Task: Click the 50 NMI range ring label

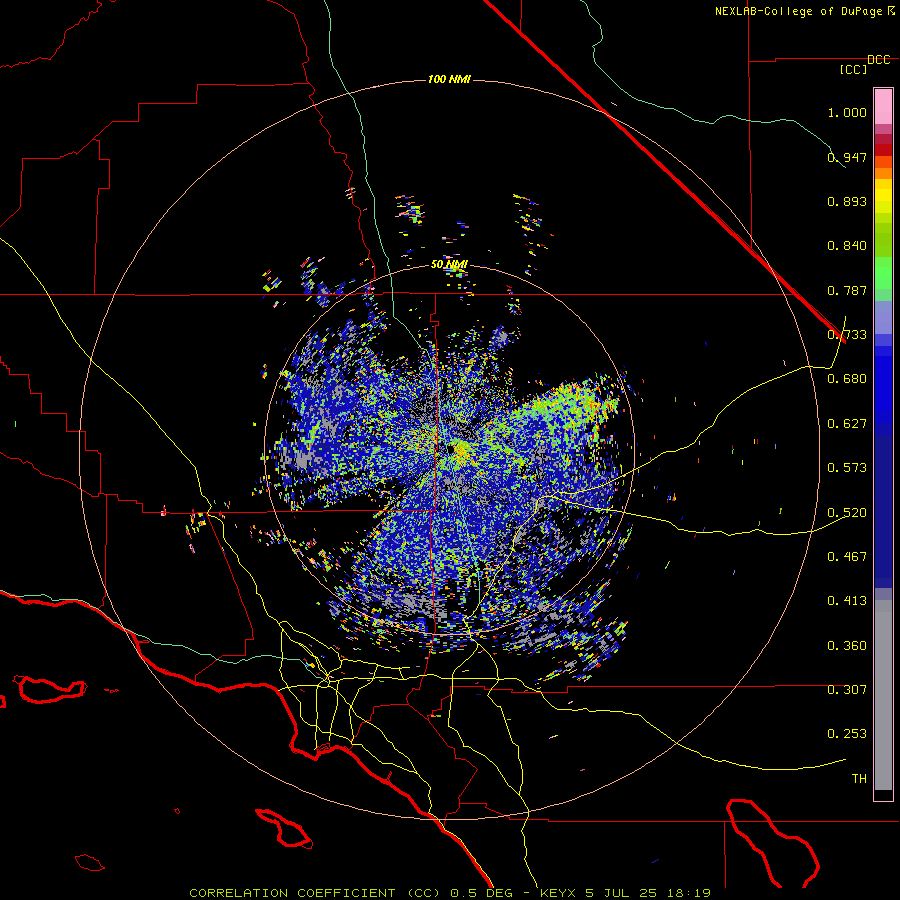Action: [x=449, y=265]
